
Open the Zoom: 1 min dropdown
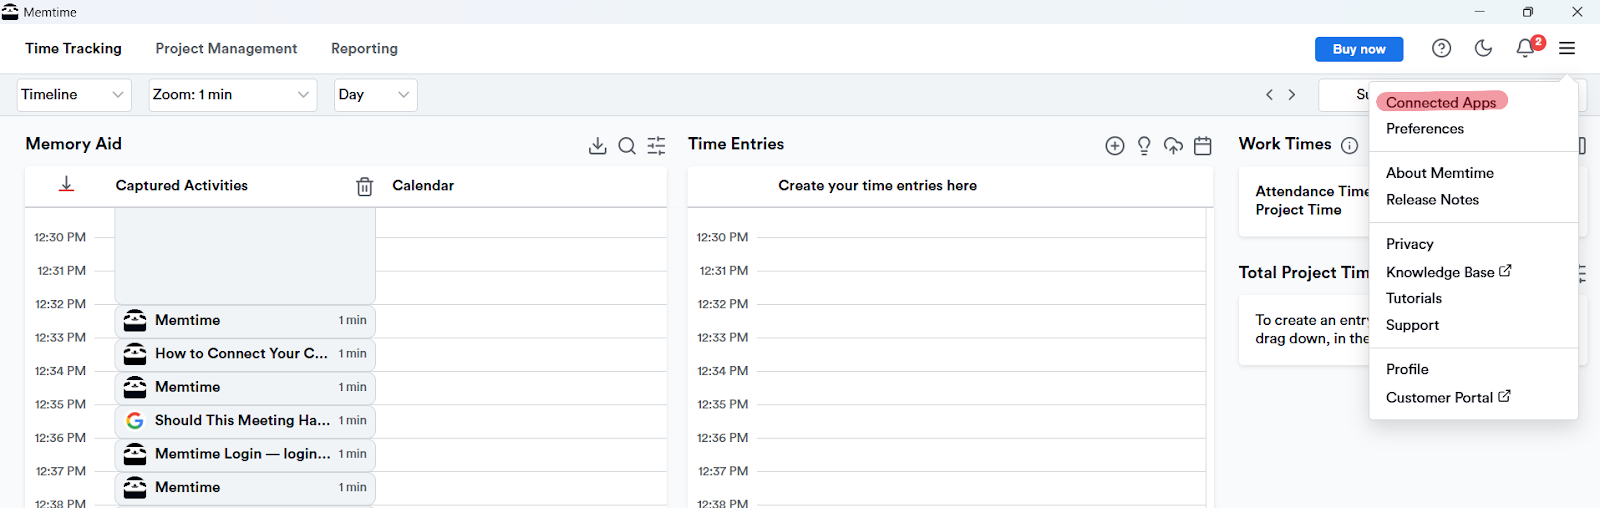tap(233, 95)
